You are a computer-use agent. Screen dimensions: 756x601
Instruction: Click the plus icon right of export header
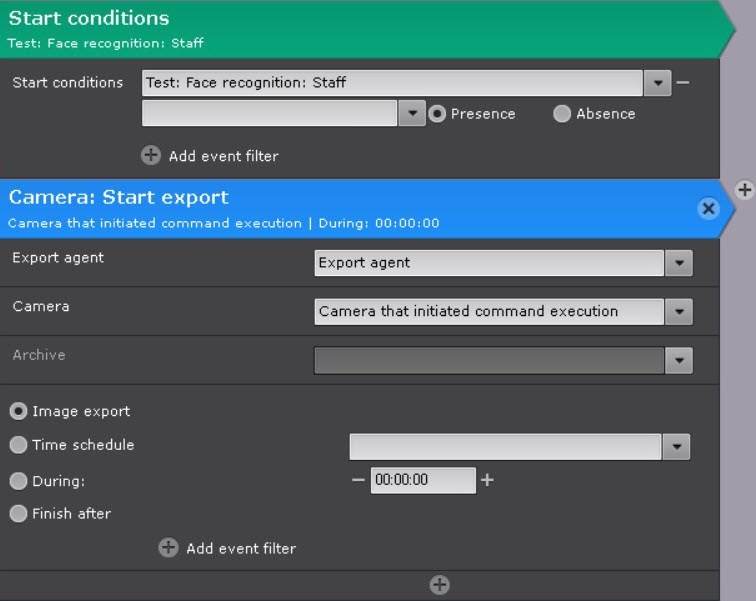coord(744,190)
